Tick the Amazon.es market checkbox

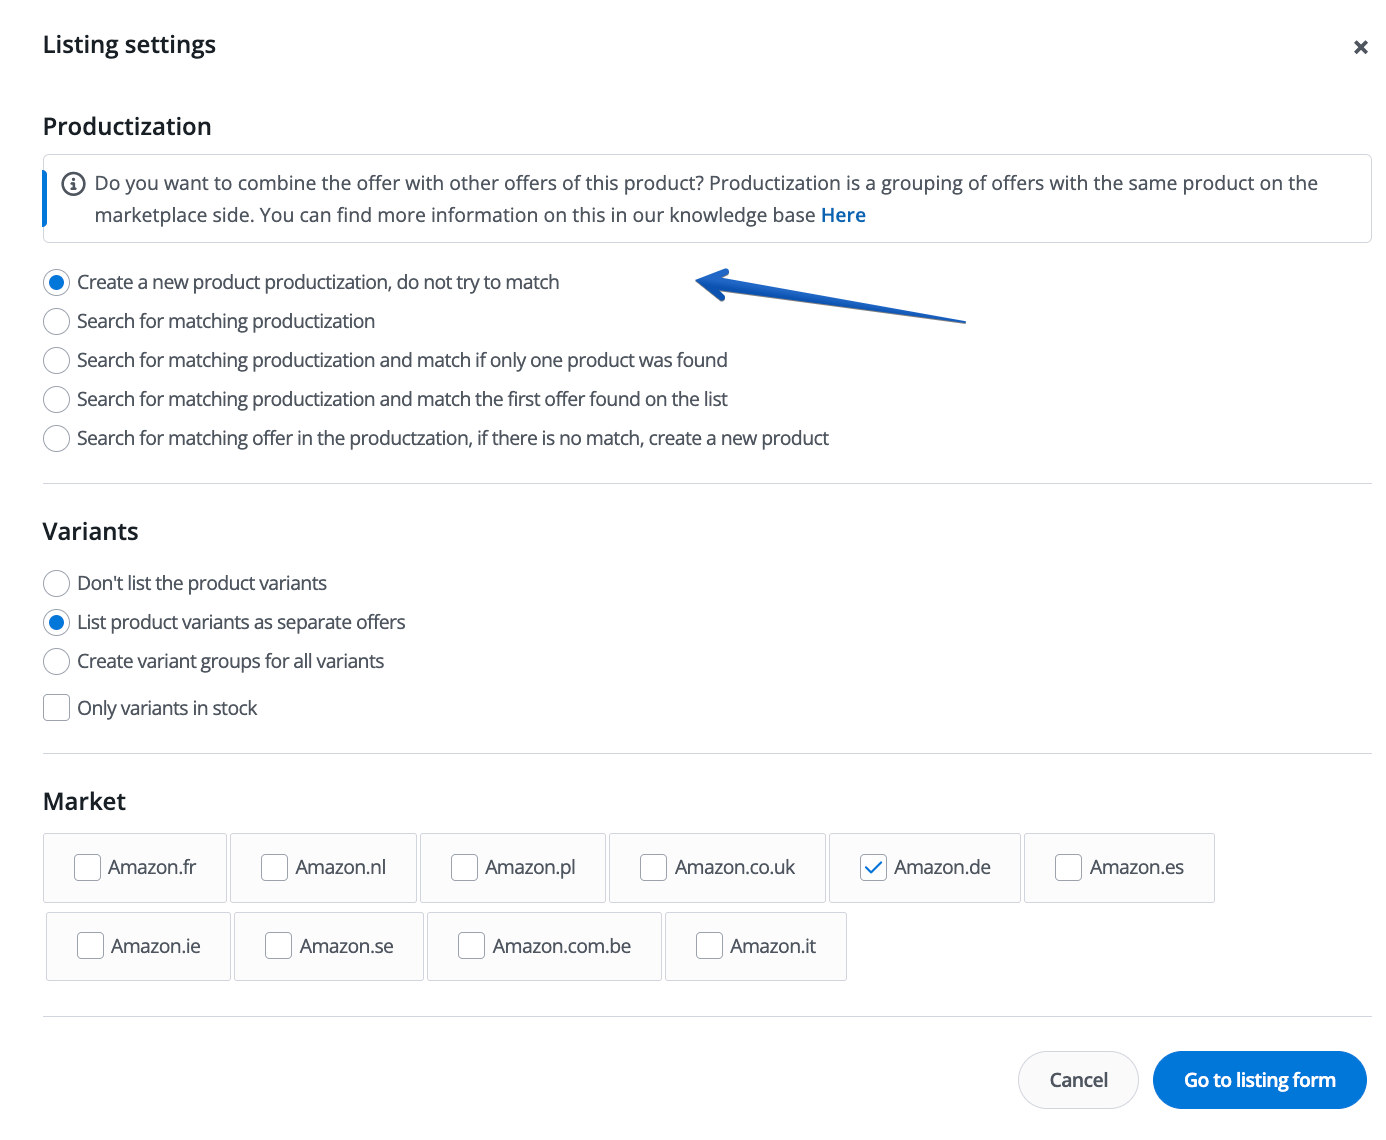click(x=1069, y=868)
